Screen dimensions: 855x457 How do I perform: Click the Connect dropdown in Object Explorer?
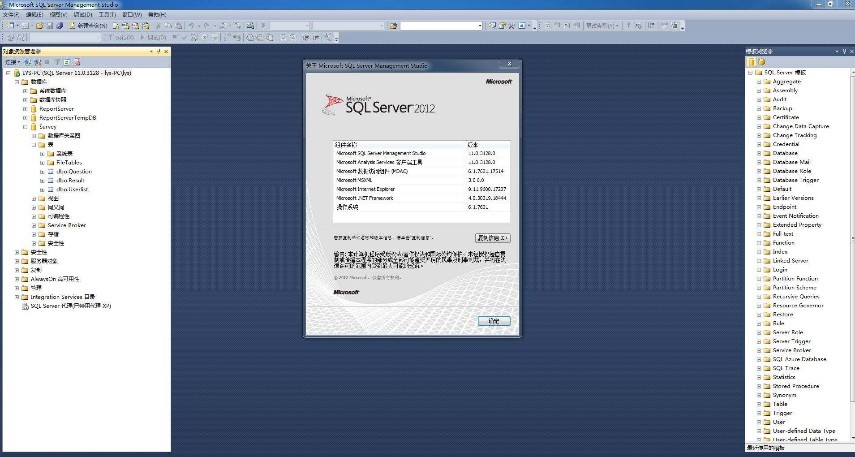point(12,62)
